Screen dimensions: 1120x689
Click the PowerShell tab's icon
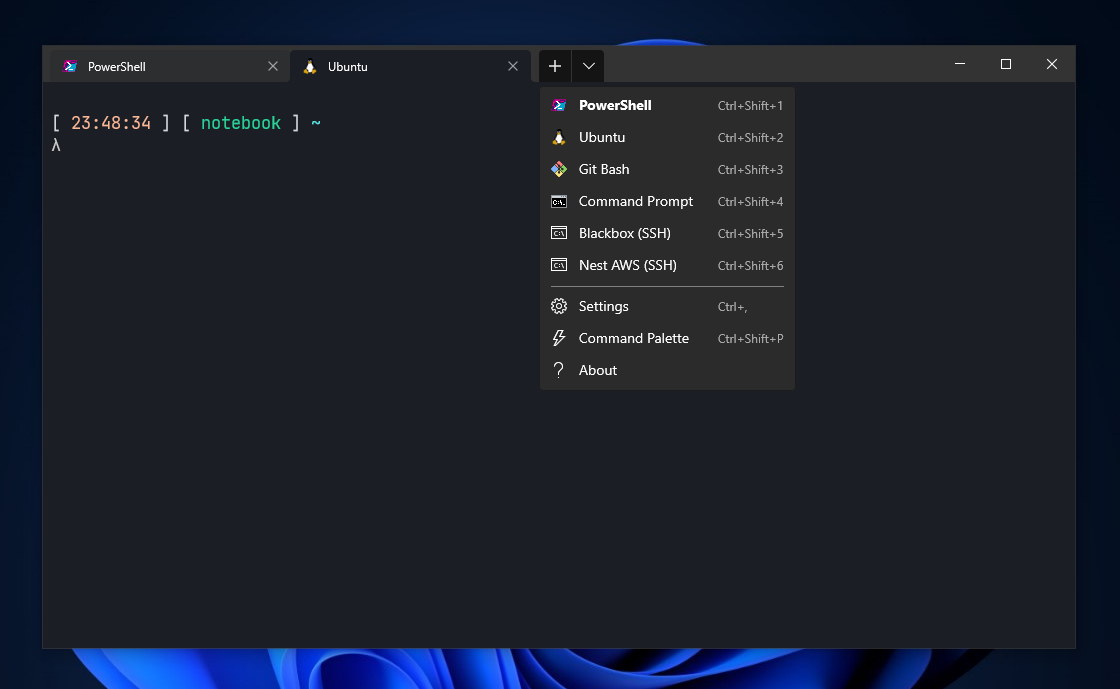pyautogui.click(x=70, y=66)
